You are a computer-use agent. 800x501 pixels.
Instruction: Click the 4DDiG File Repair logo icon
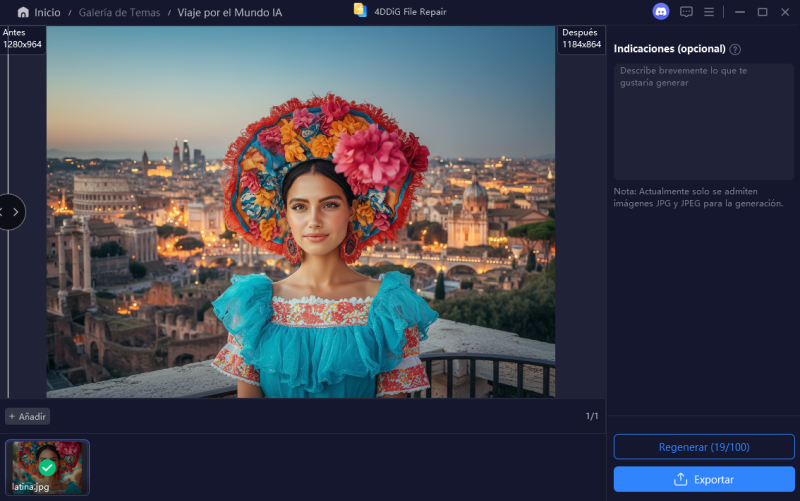pyautogui.click(x=360, y=11)
